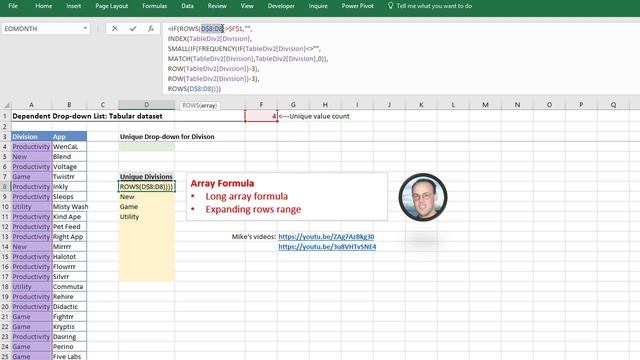640x360 pixels.
Task: Select the Halotot app cell
Action: point(69,257)
